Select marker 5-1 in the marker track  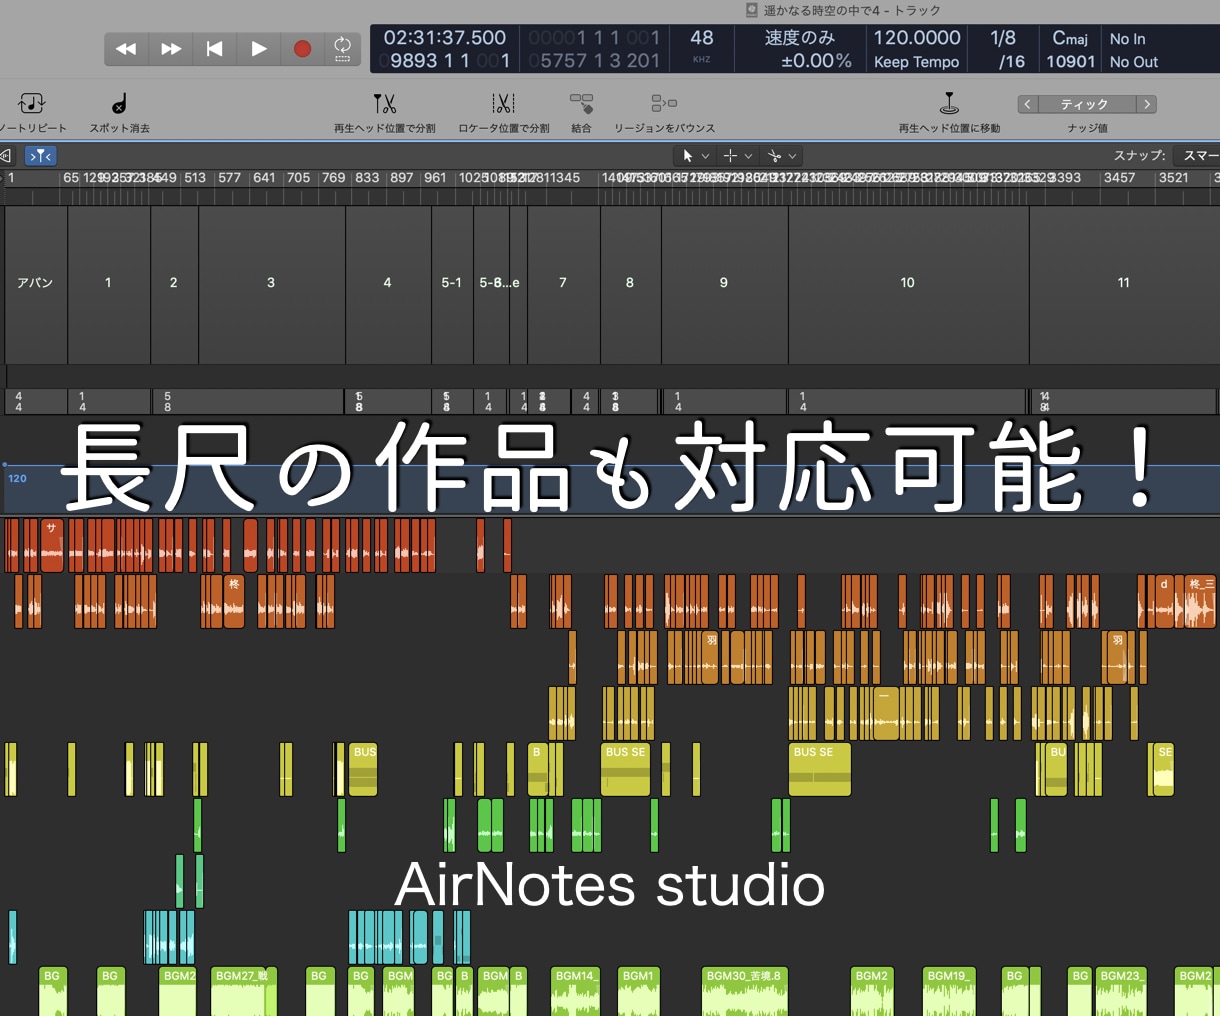pos(452,283)
